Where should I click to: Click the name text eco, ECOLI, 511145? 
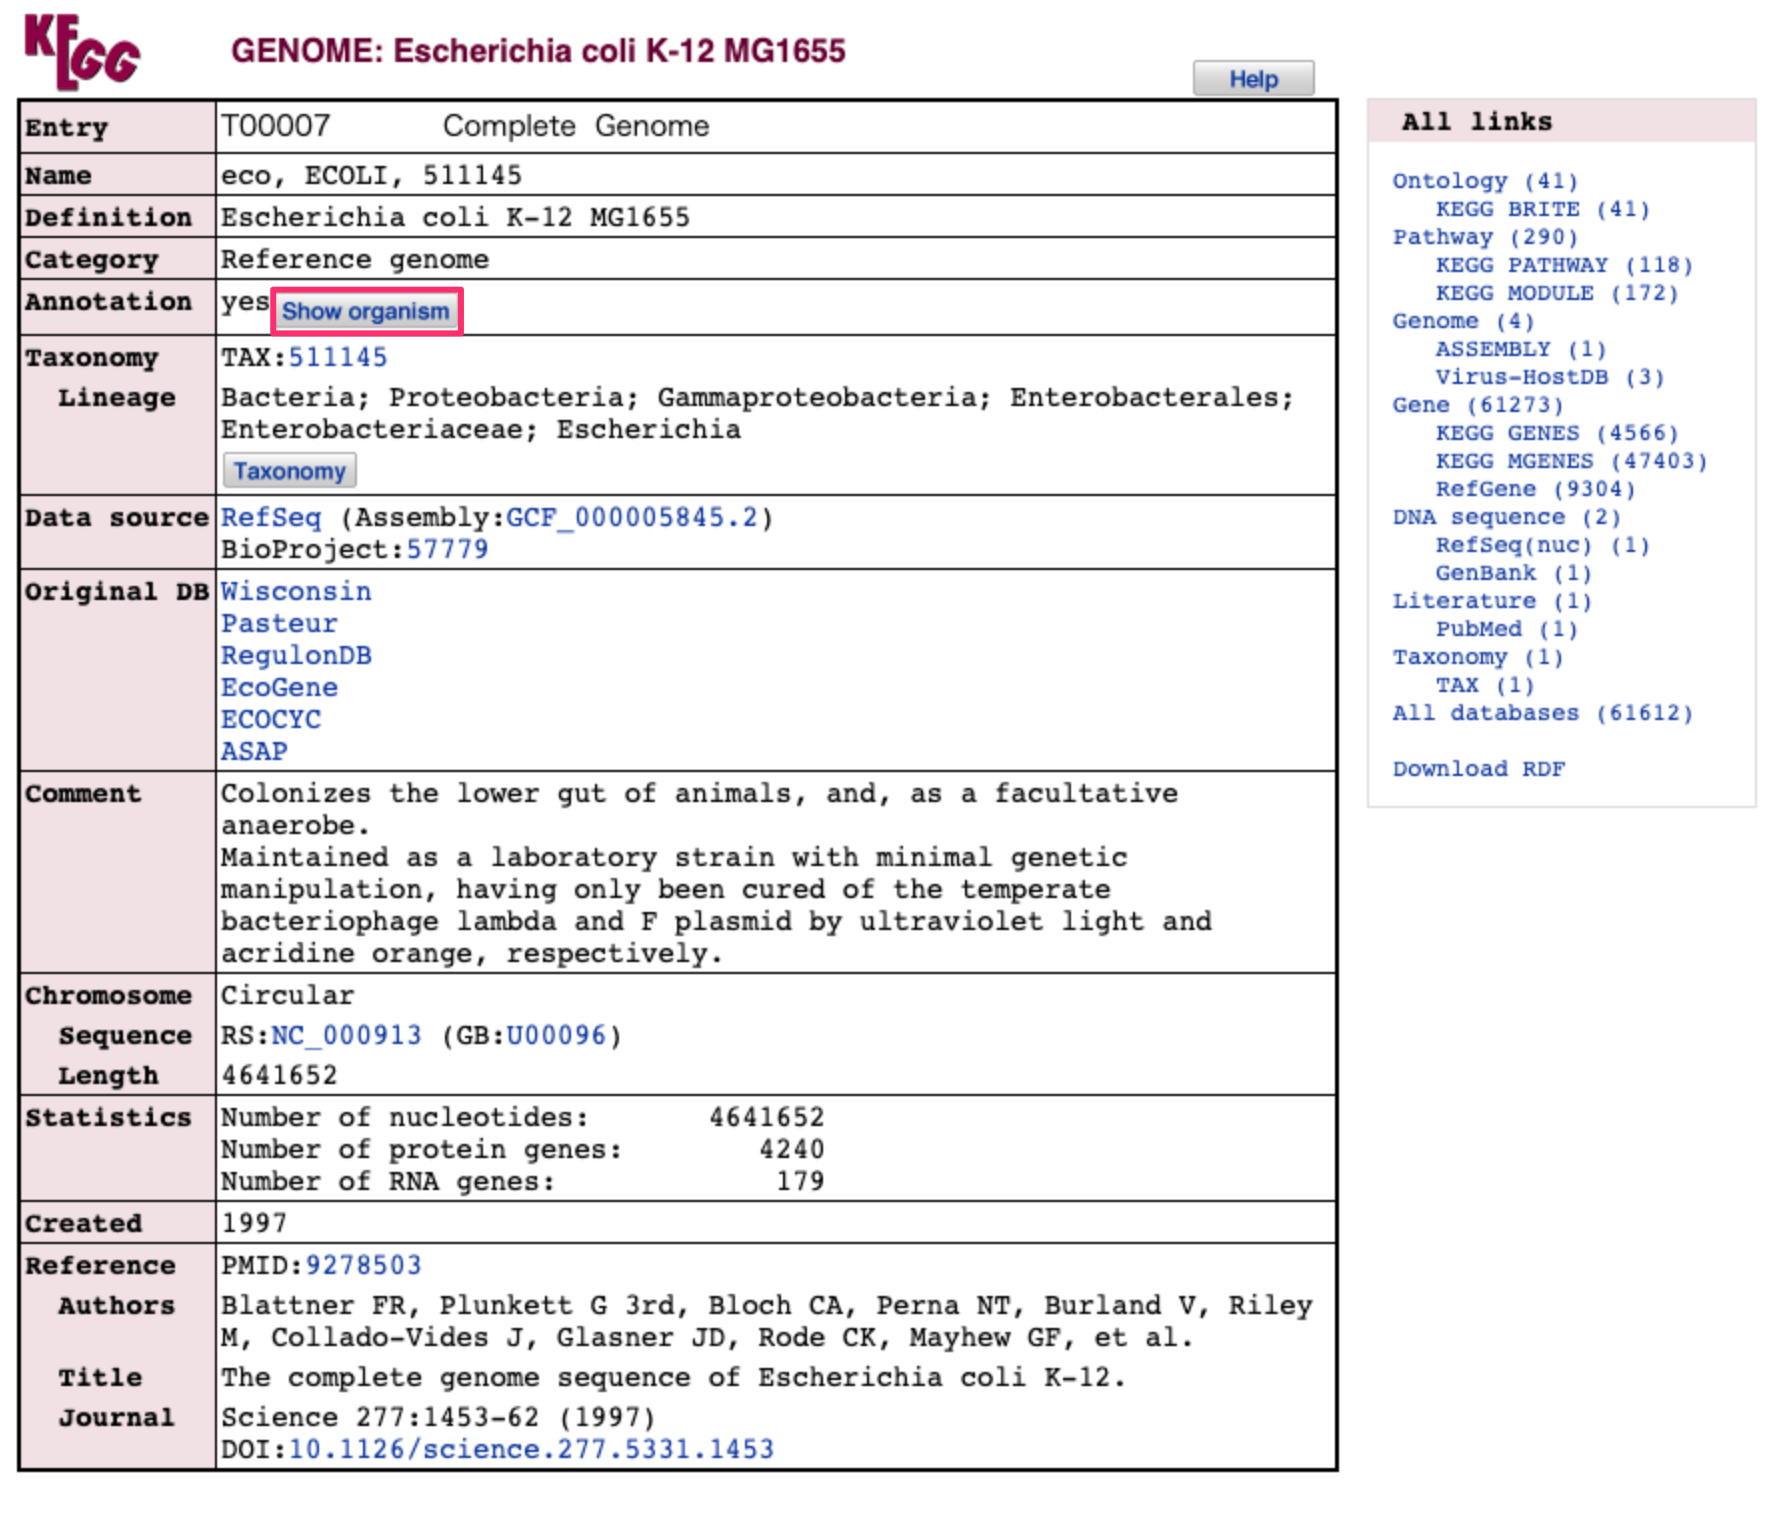[x=371, y=175]
